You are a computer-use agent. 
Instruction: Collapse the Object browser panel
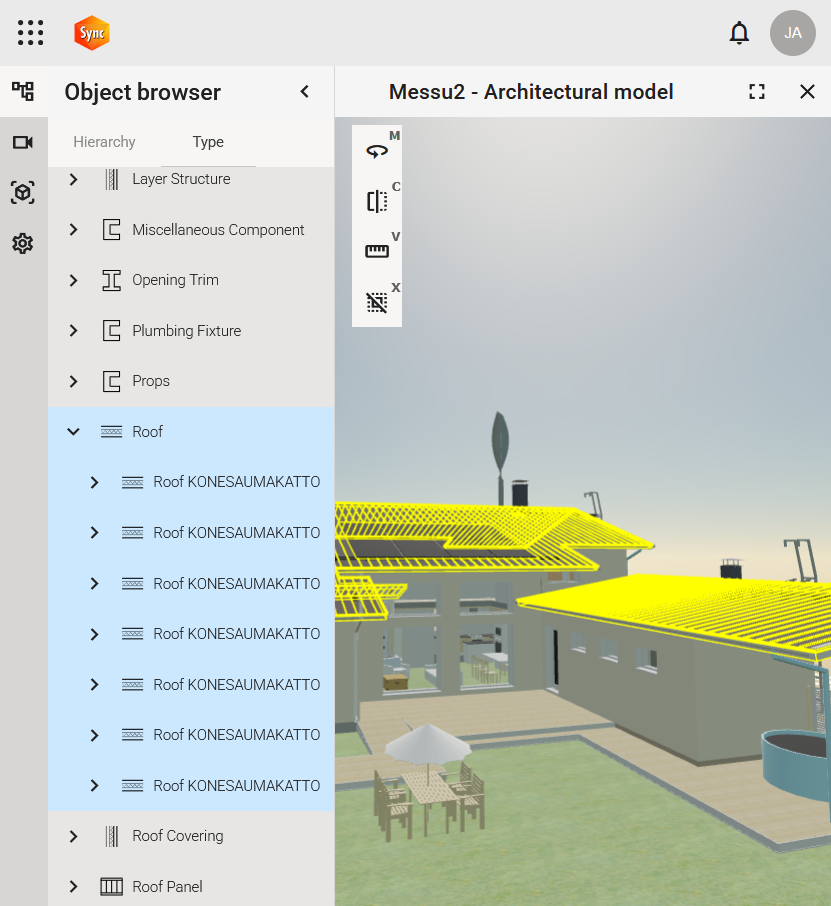click(305, 92)
